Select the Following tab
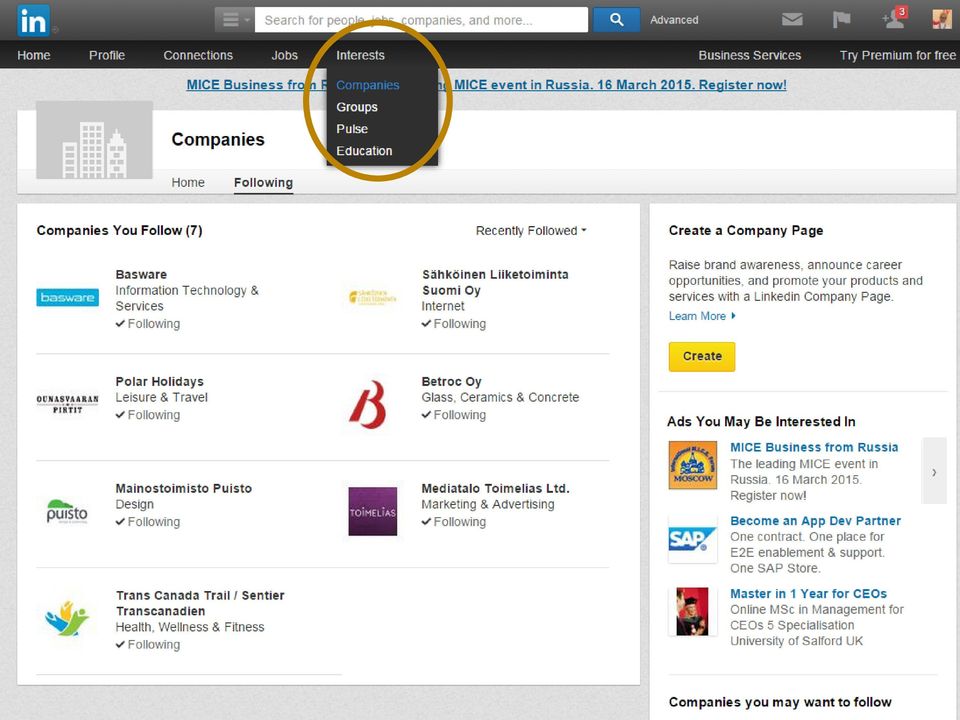 pos(263,182)
